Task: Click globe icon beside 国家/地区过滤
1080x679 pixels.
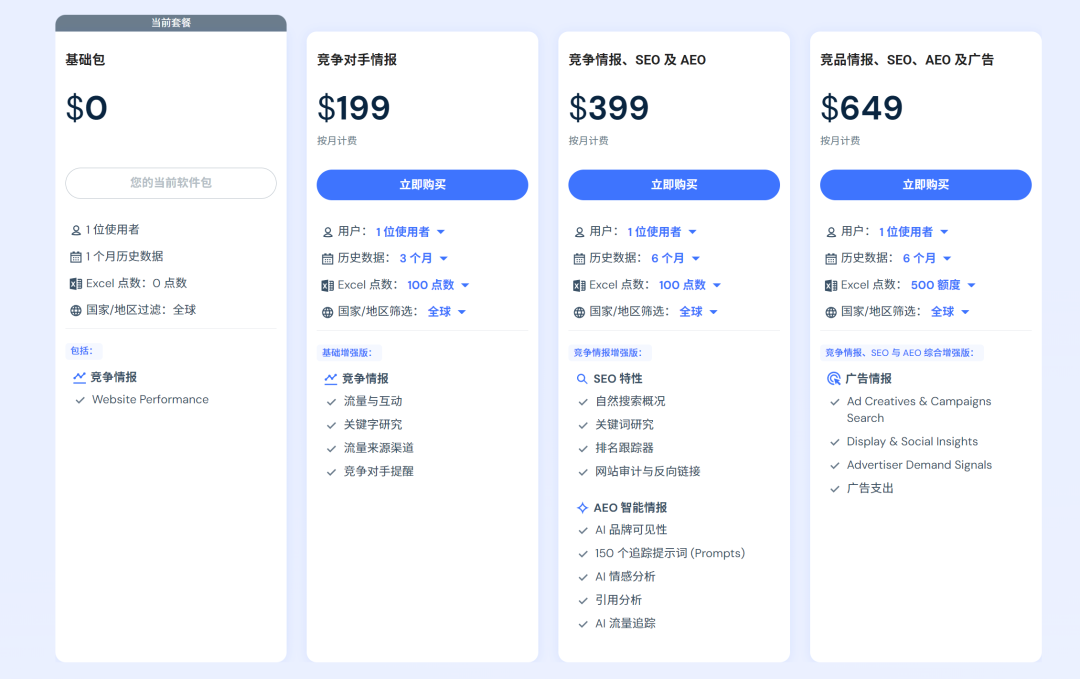Action: click(76, 311)
